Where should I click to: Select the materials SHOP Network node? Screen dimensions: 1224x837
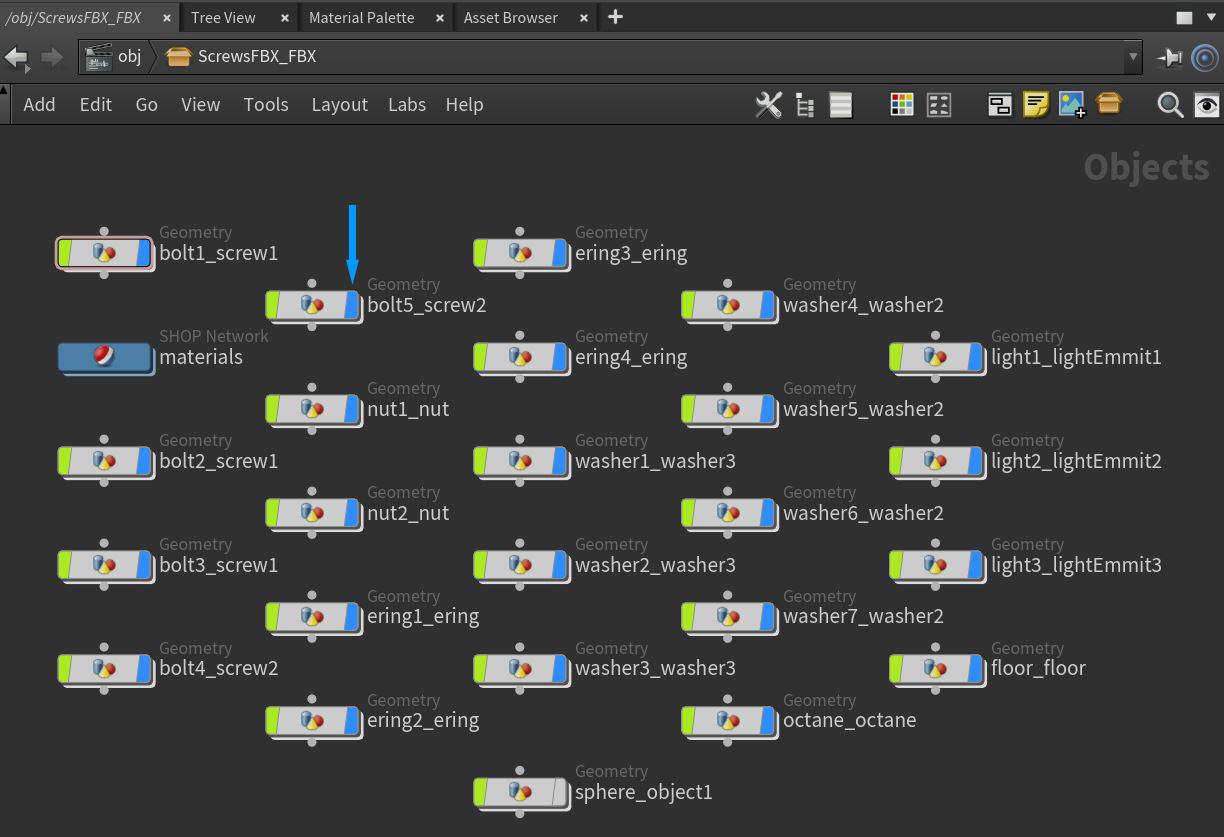(x=105, y=357)
